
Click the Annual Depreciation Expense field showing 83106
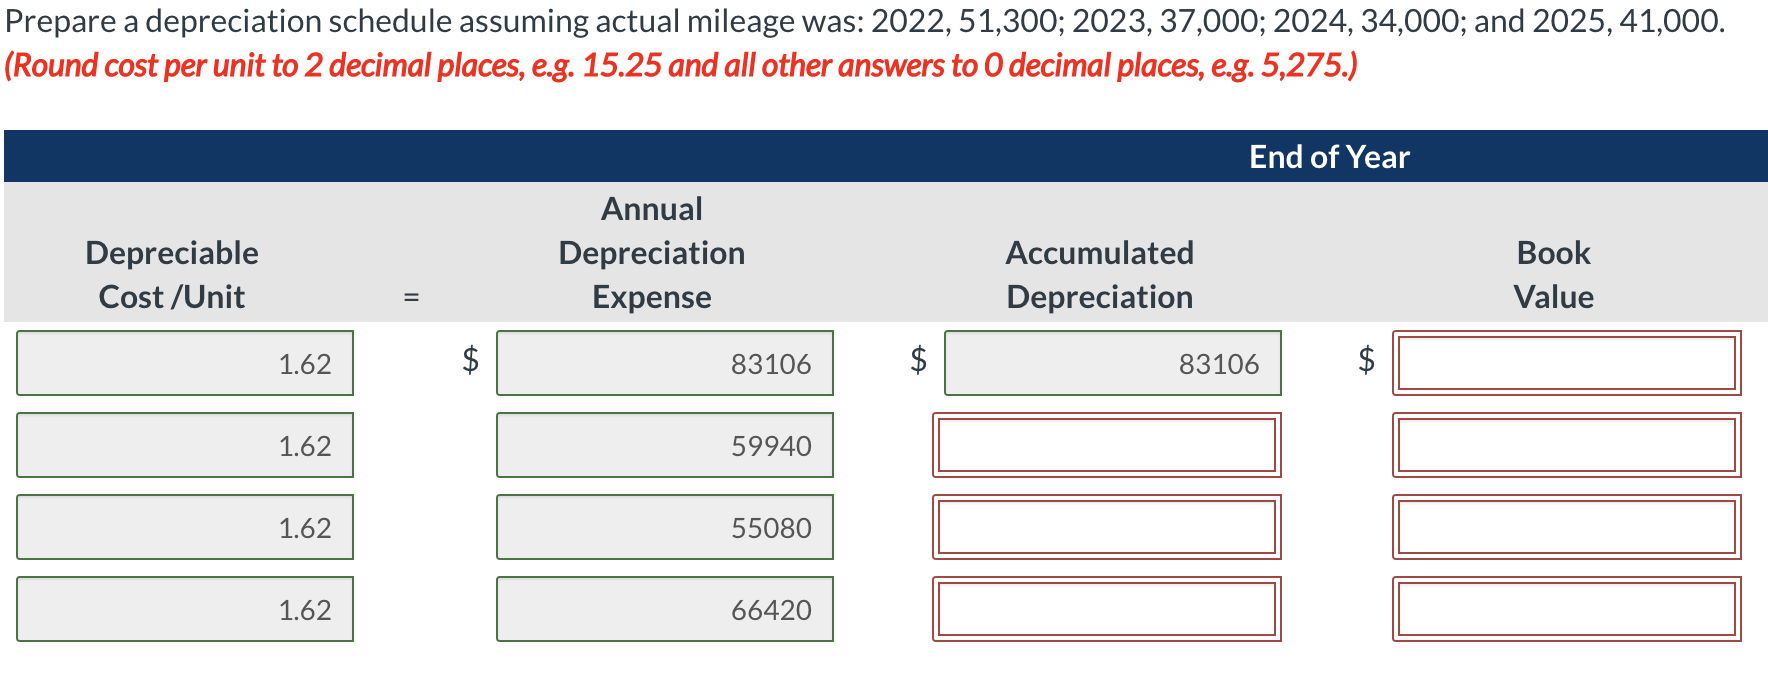[x=664, y=363]
